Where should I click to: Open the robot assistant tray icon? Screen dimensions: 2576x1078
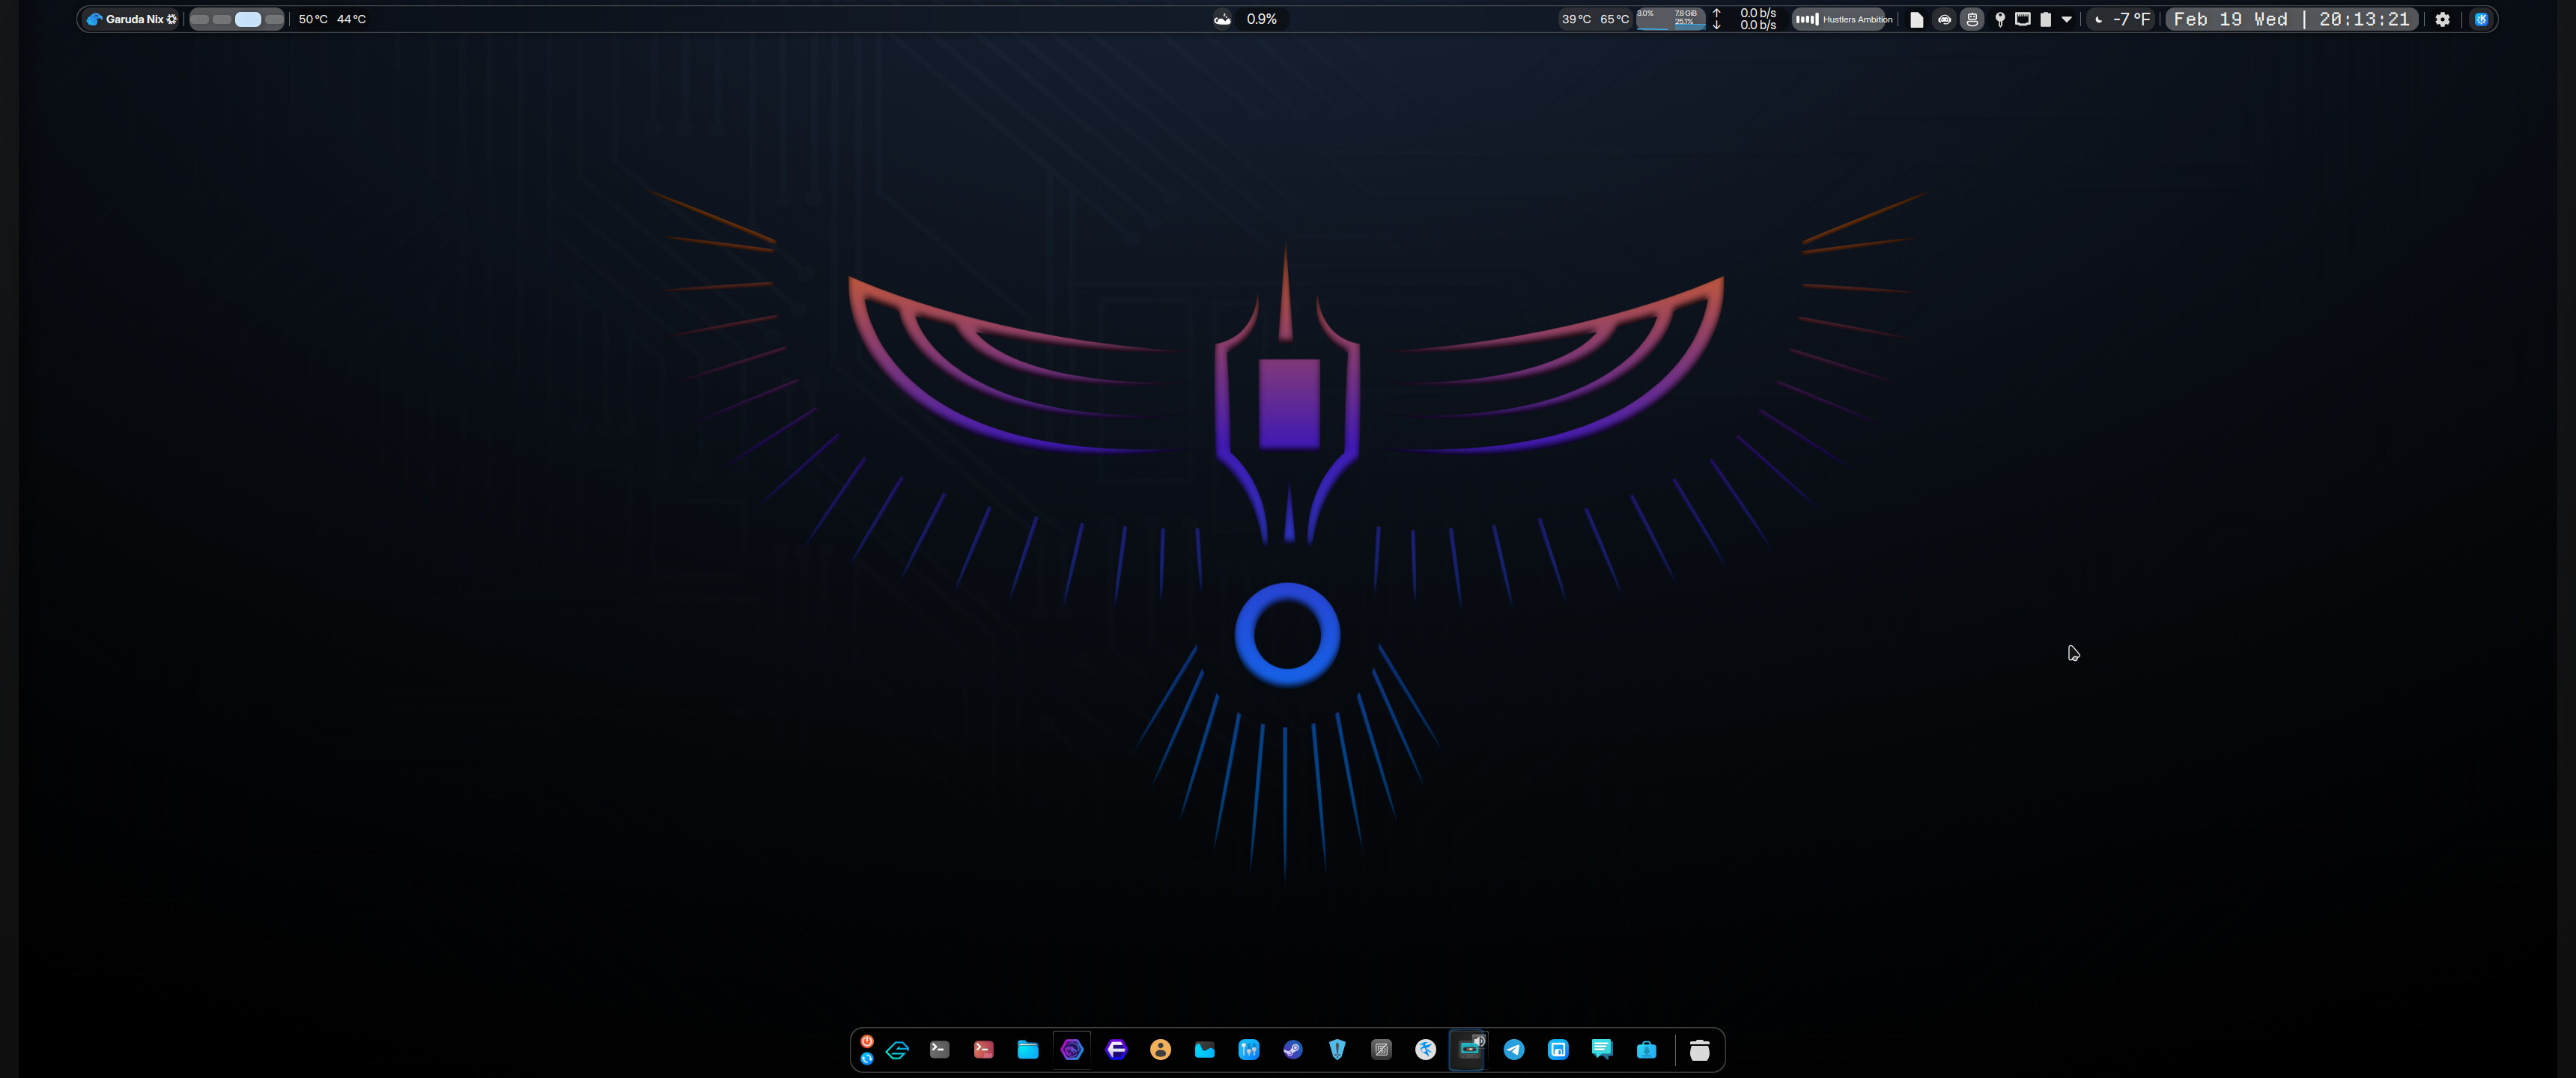coord(1972,19)
